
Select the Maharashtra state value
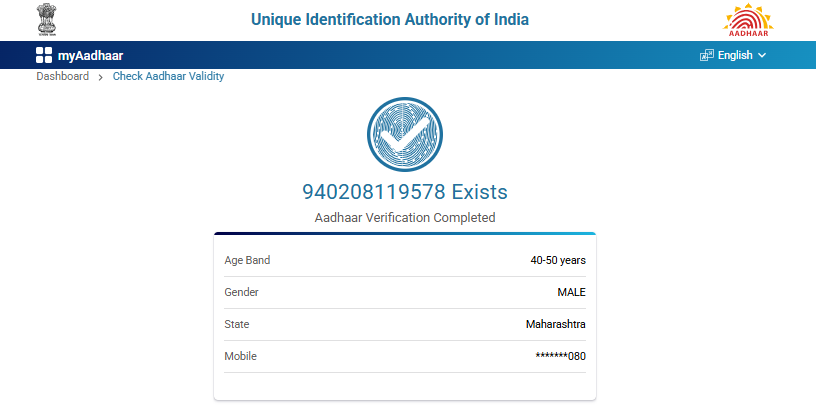[555, 324]
